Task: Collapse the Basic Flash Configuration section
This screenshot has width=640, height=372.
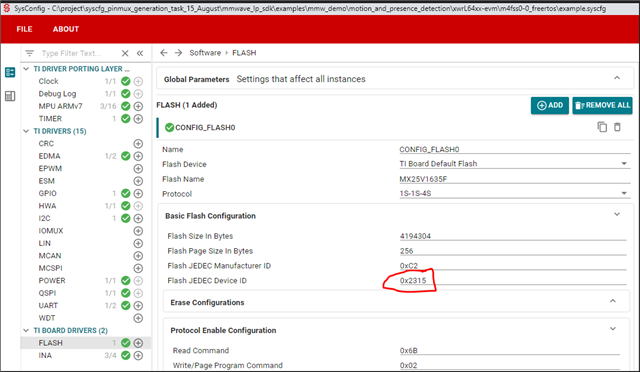Action: [617, 214]
